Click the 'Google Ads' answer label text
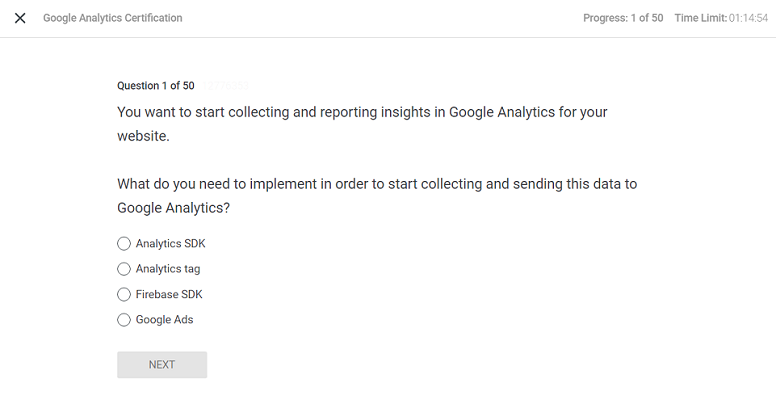The height and width of the screenshot is (400, 776). click(164, 320)
